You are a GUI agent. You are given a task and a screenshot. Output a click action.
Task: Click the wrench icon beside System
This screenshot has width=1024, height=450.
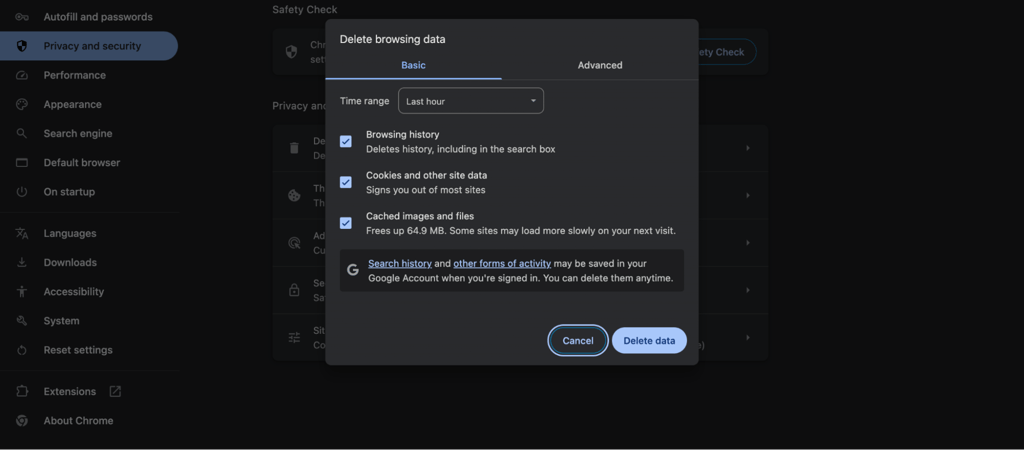[x=22, y=321]
